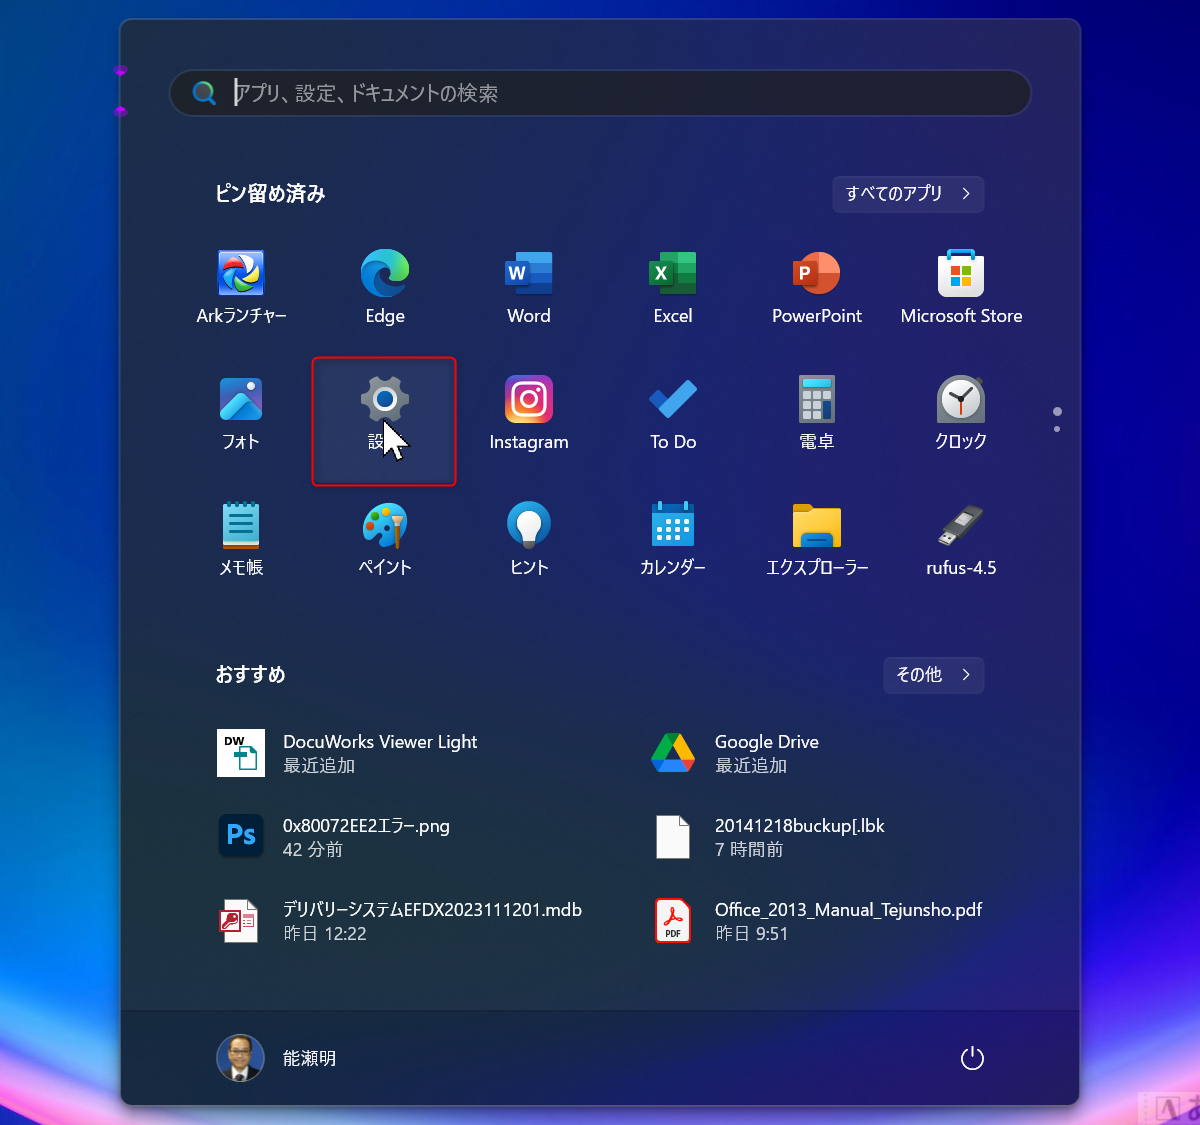1200x1125 pixels.
Task: Open ヒント tips app icon
Action: click(x=529, y=526)
